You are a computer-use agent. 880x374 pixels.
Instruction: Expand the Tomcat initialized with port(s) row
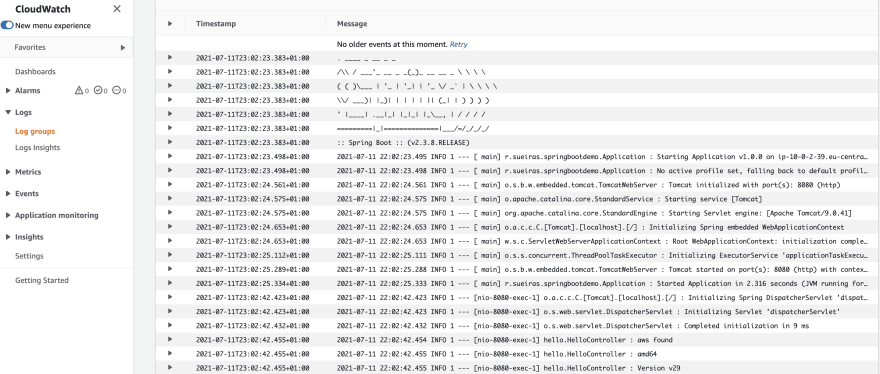pos(169,184)
